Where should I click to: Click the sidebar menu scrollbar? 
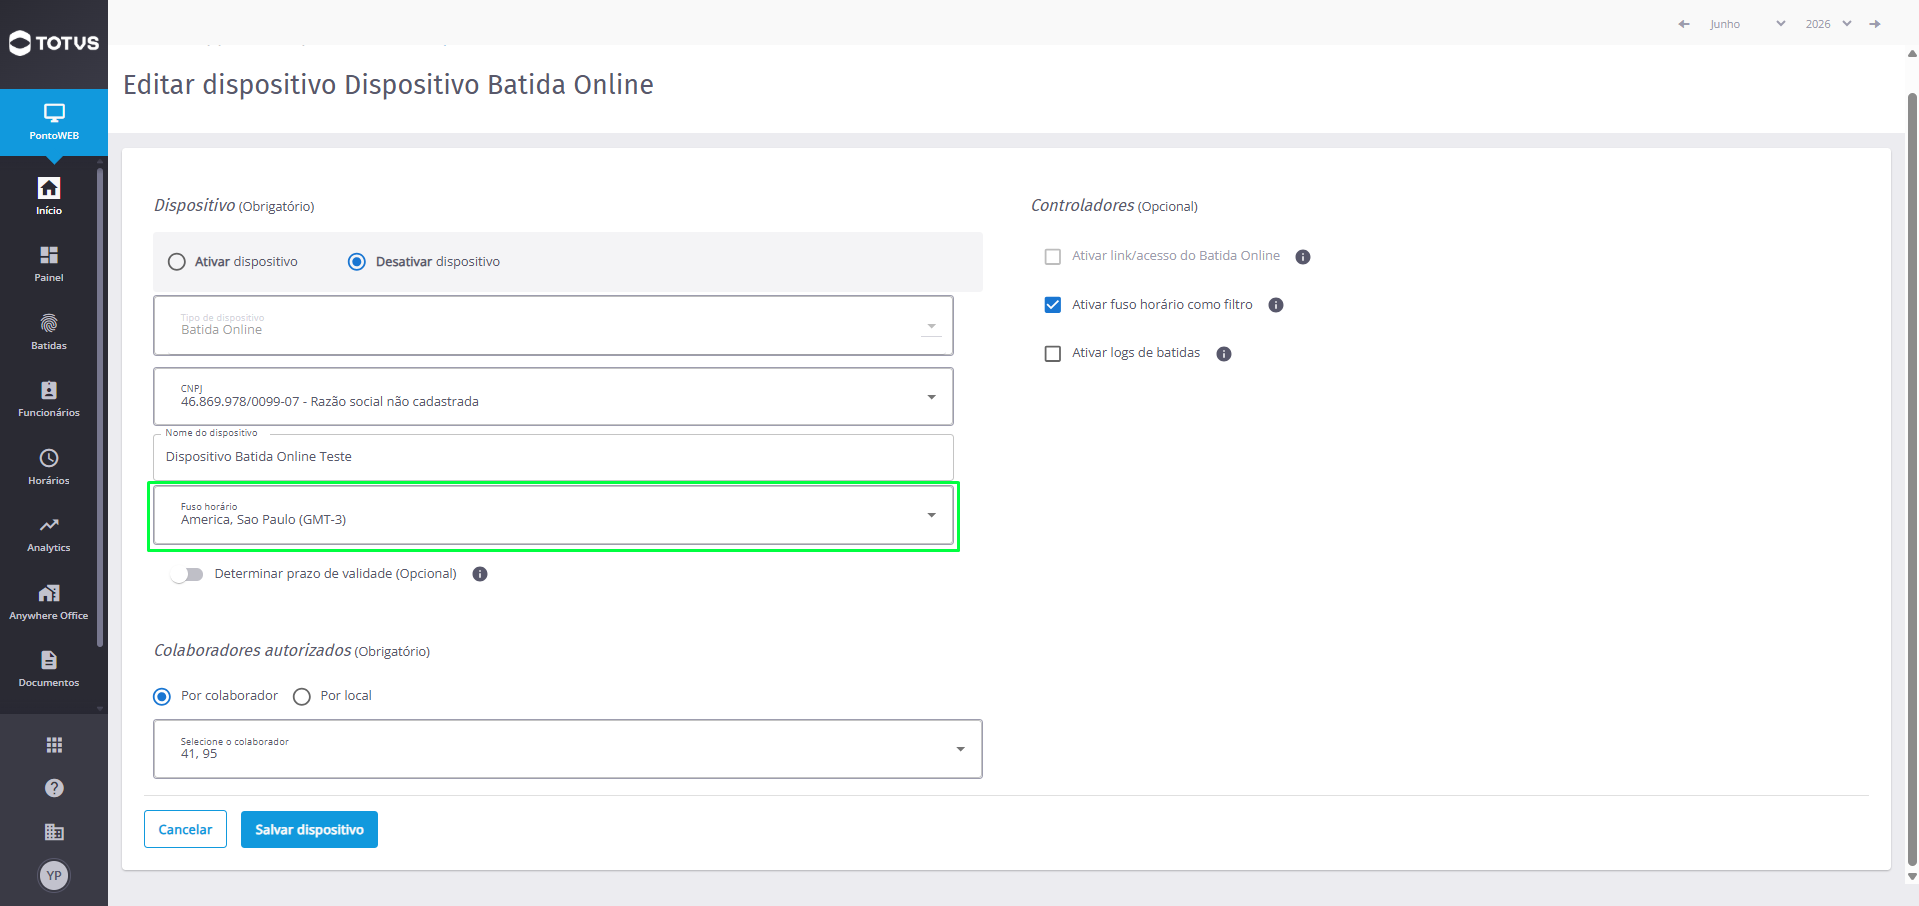click(100, 408)
